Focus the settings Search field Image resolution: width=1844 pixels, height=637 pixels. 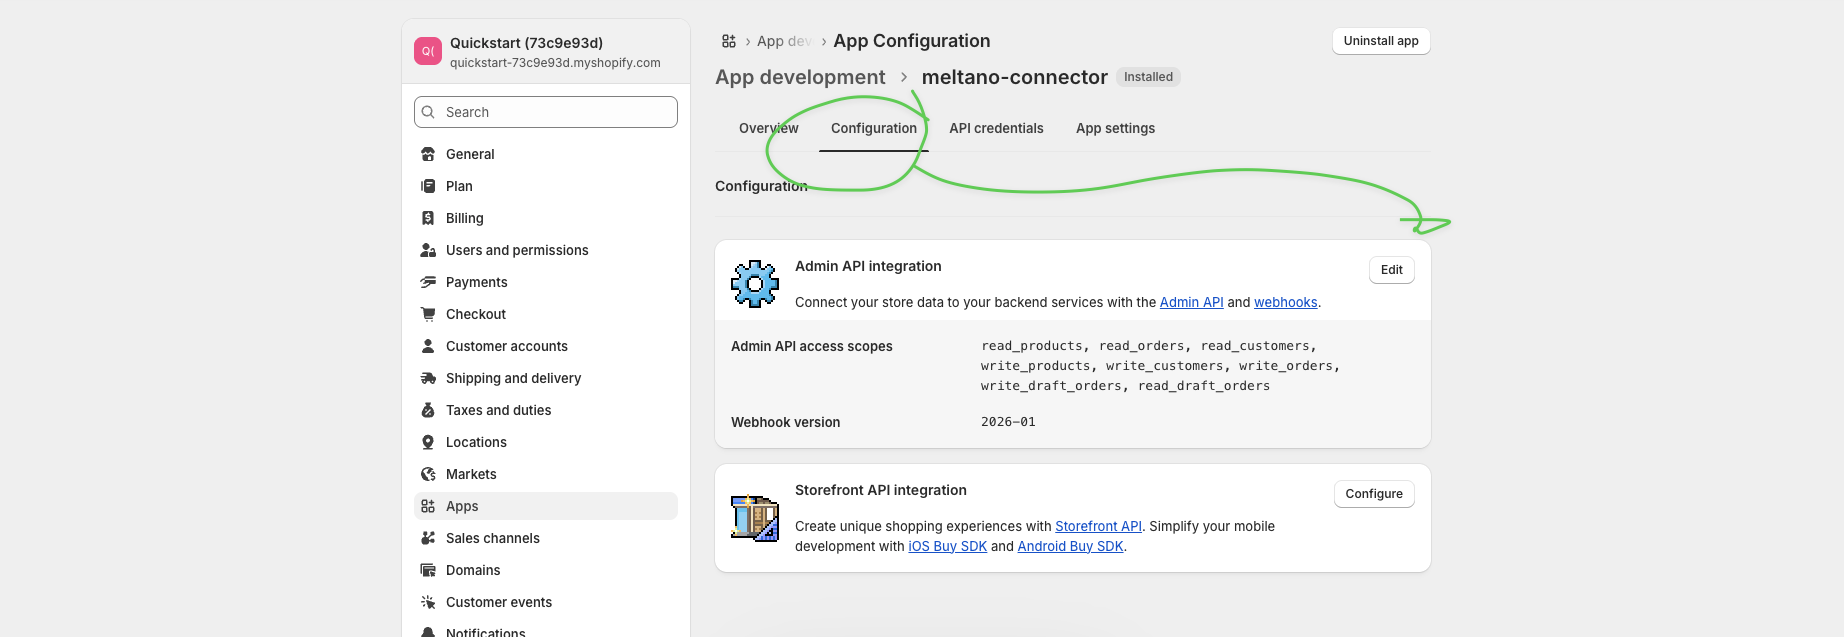546,112
